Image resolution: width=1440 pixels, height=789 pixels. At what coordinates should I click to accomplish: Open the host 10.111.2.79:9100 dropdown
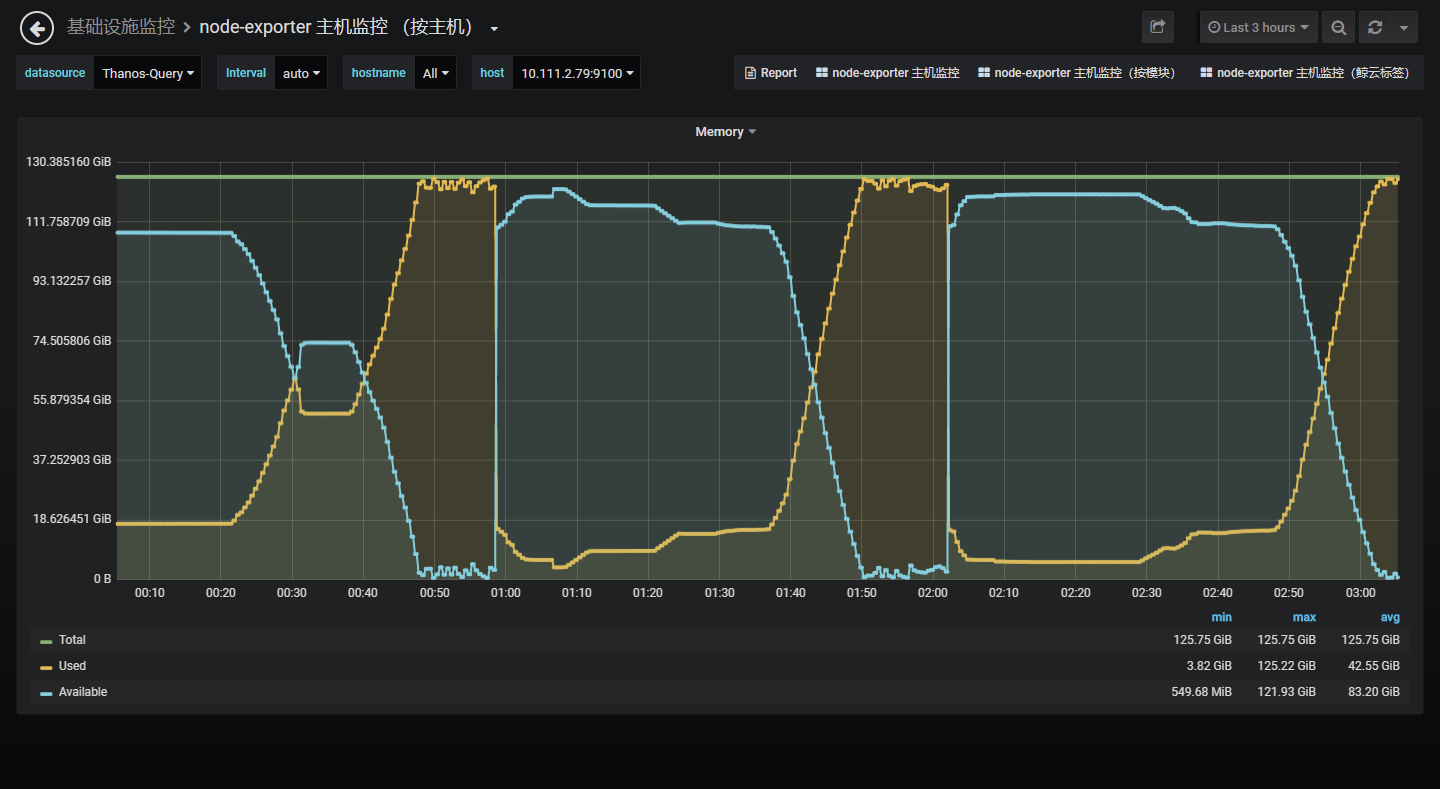[x=576, y=73]
